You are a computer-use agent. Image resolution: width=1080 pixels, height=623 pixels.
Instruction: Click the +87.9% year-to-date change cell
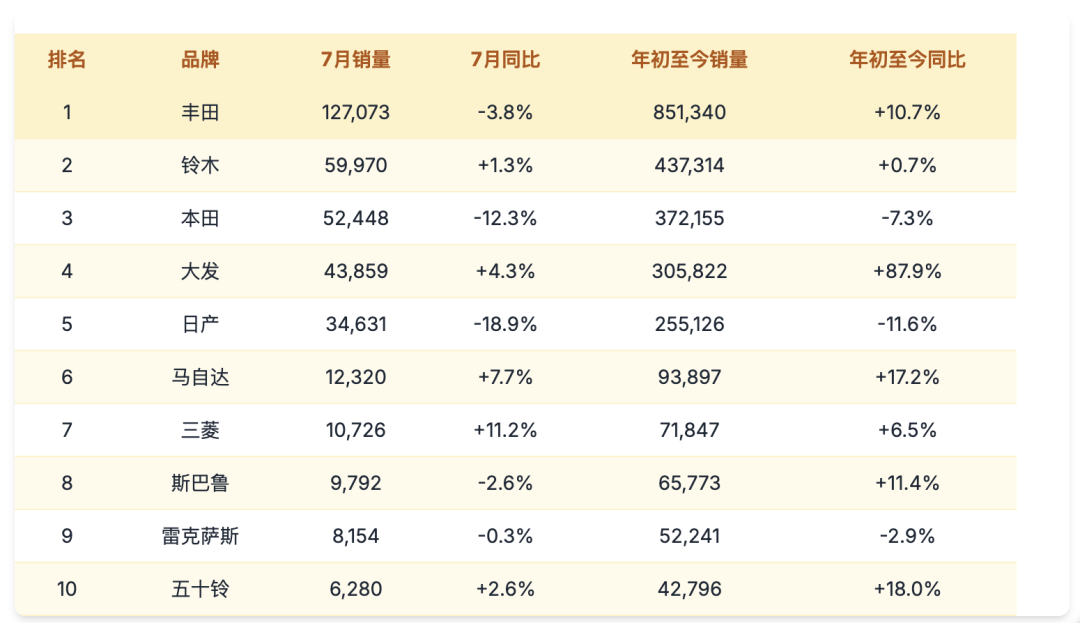[907, 272]
